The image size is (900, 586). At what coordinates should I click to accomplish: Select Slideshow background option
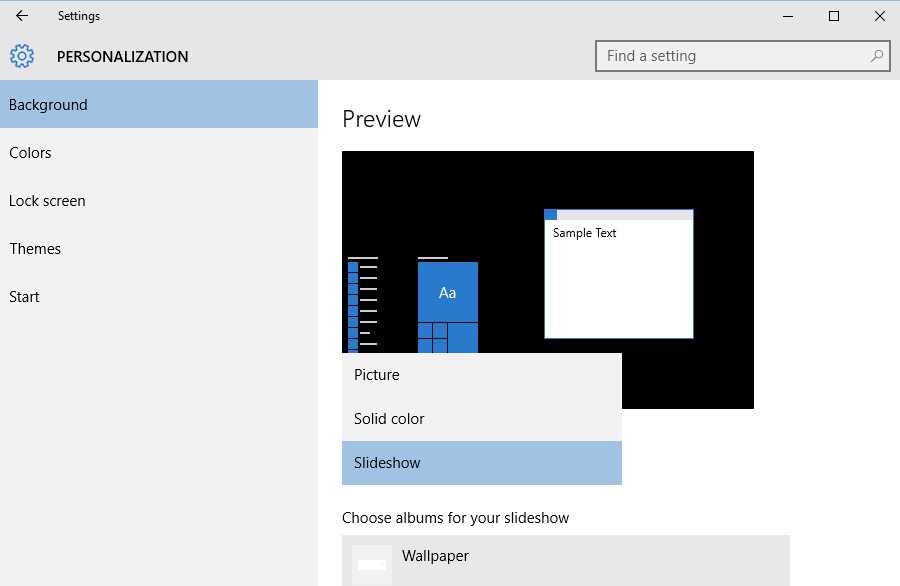coord(482,463)
